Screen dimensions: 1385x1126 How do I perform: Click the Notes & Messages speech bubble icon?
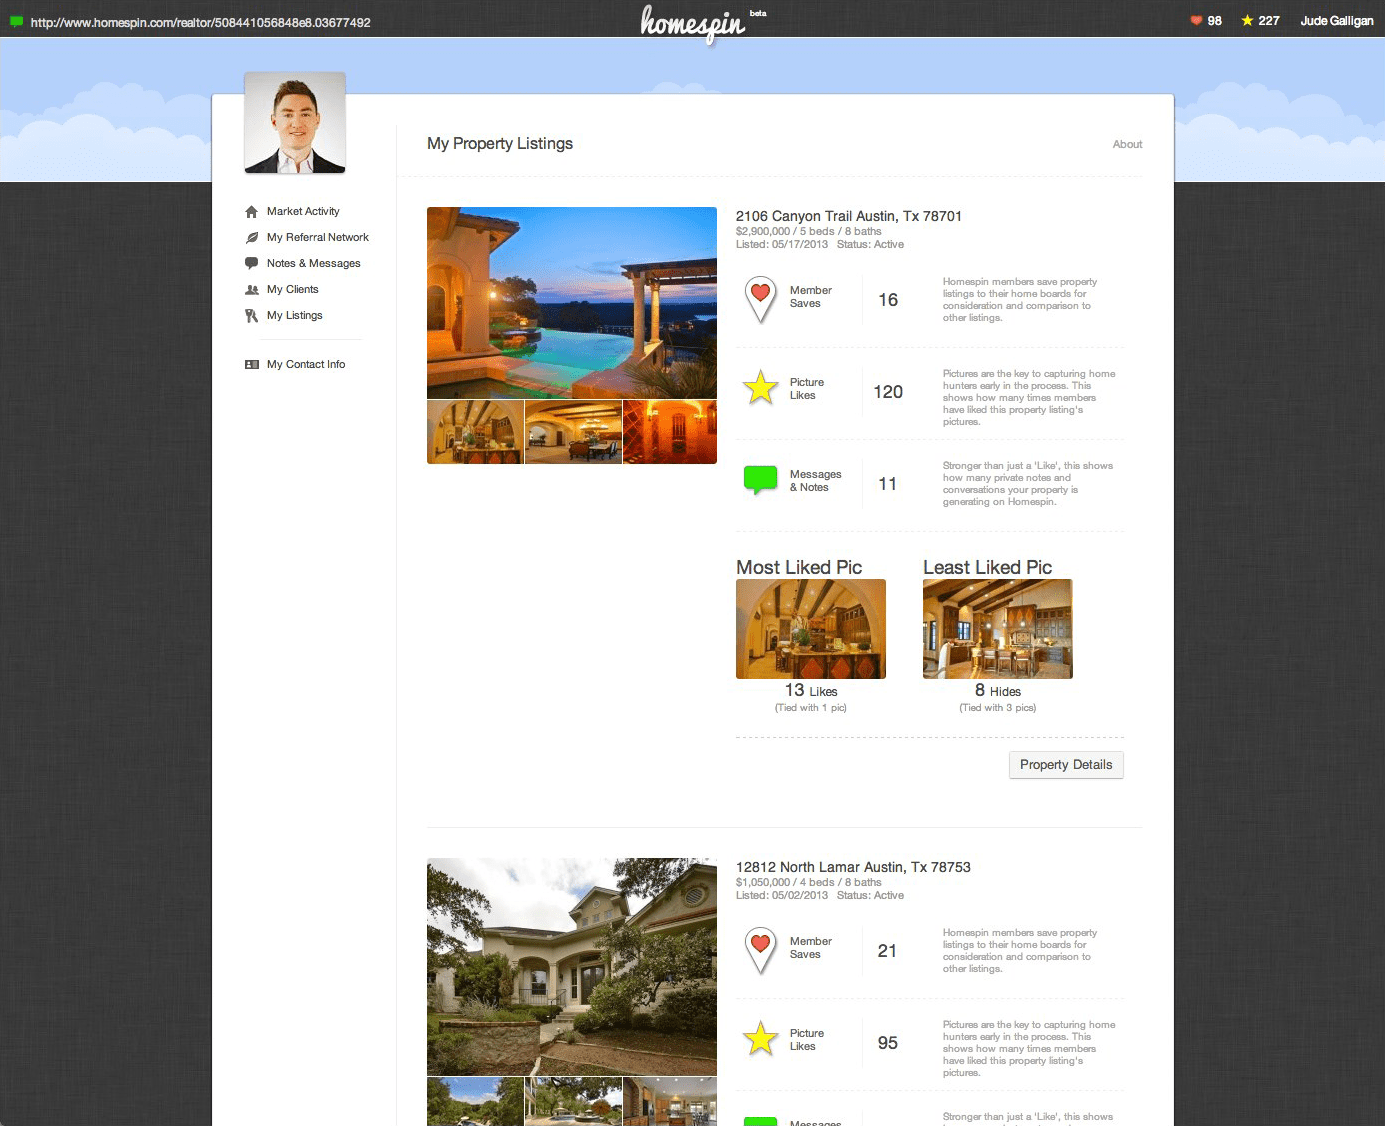pyautogui.click(x=252, y=264)
